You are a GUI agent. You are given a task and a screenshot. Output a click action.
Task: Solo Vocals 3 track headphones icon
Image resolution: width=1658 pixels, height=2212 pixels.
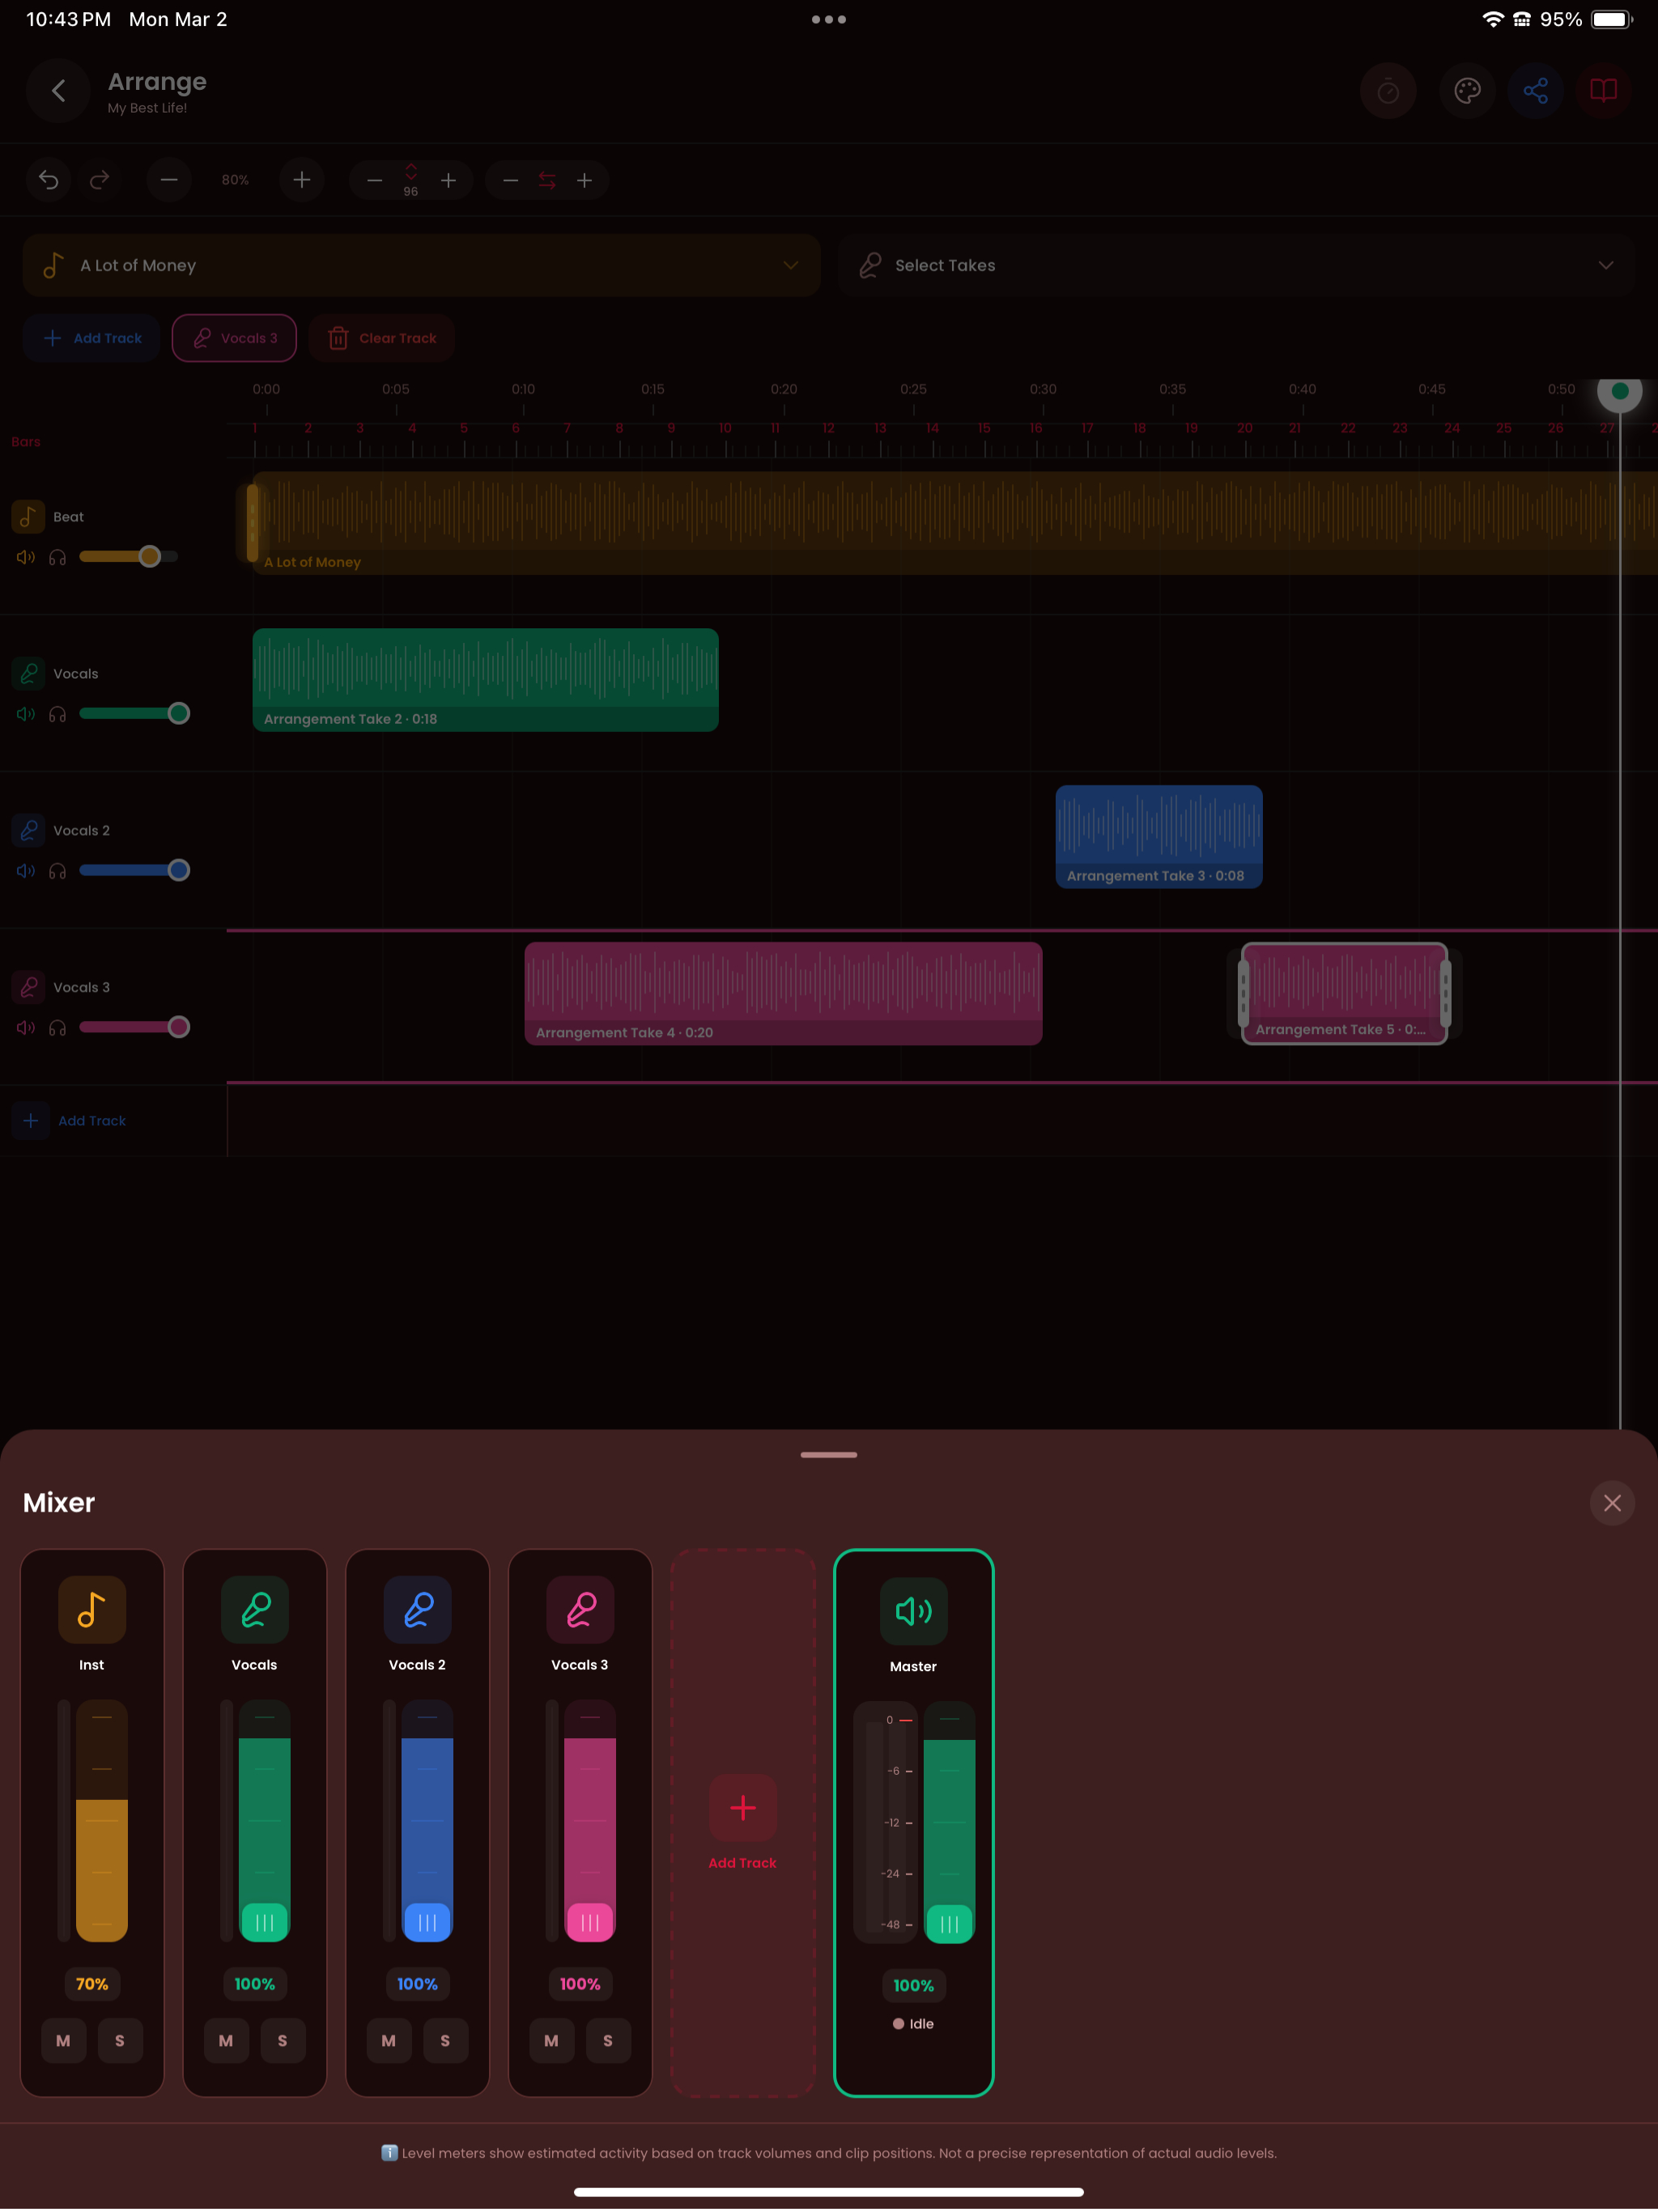[x=58, y=1027]
